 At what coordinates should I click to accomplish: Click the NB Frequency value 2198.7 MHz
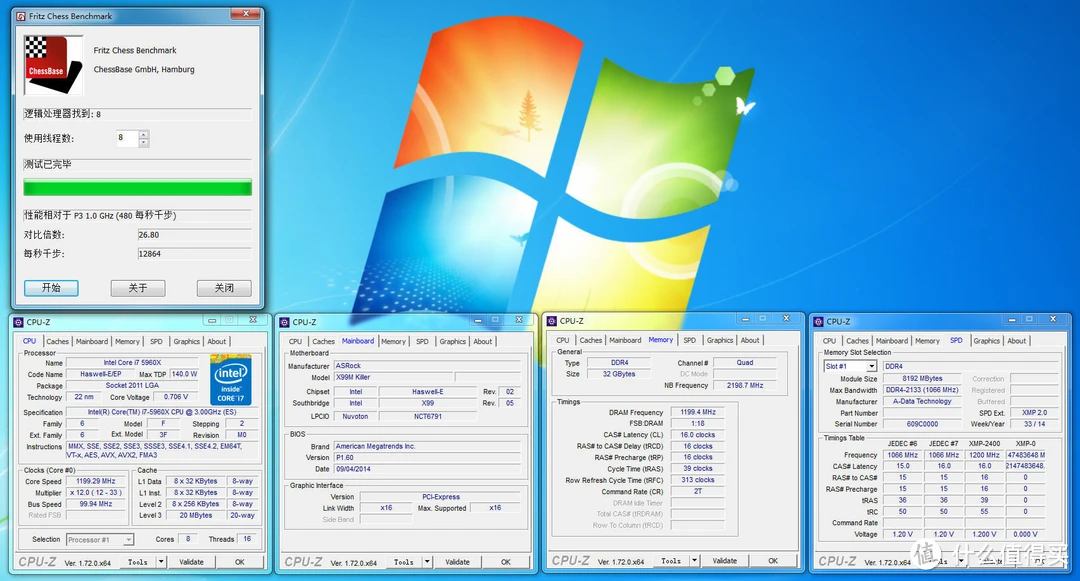745,385
